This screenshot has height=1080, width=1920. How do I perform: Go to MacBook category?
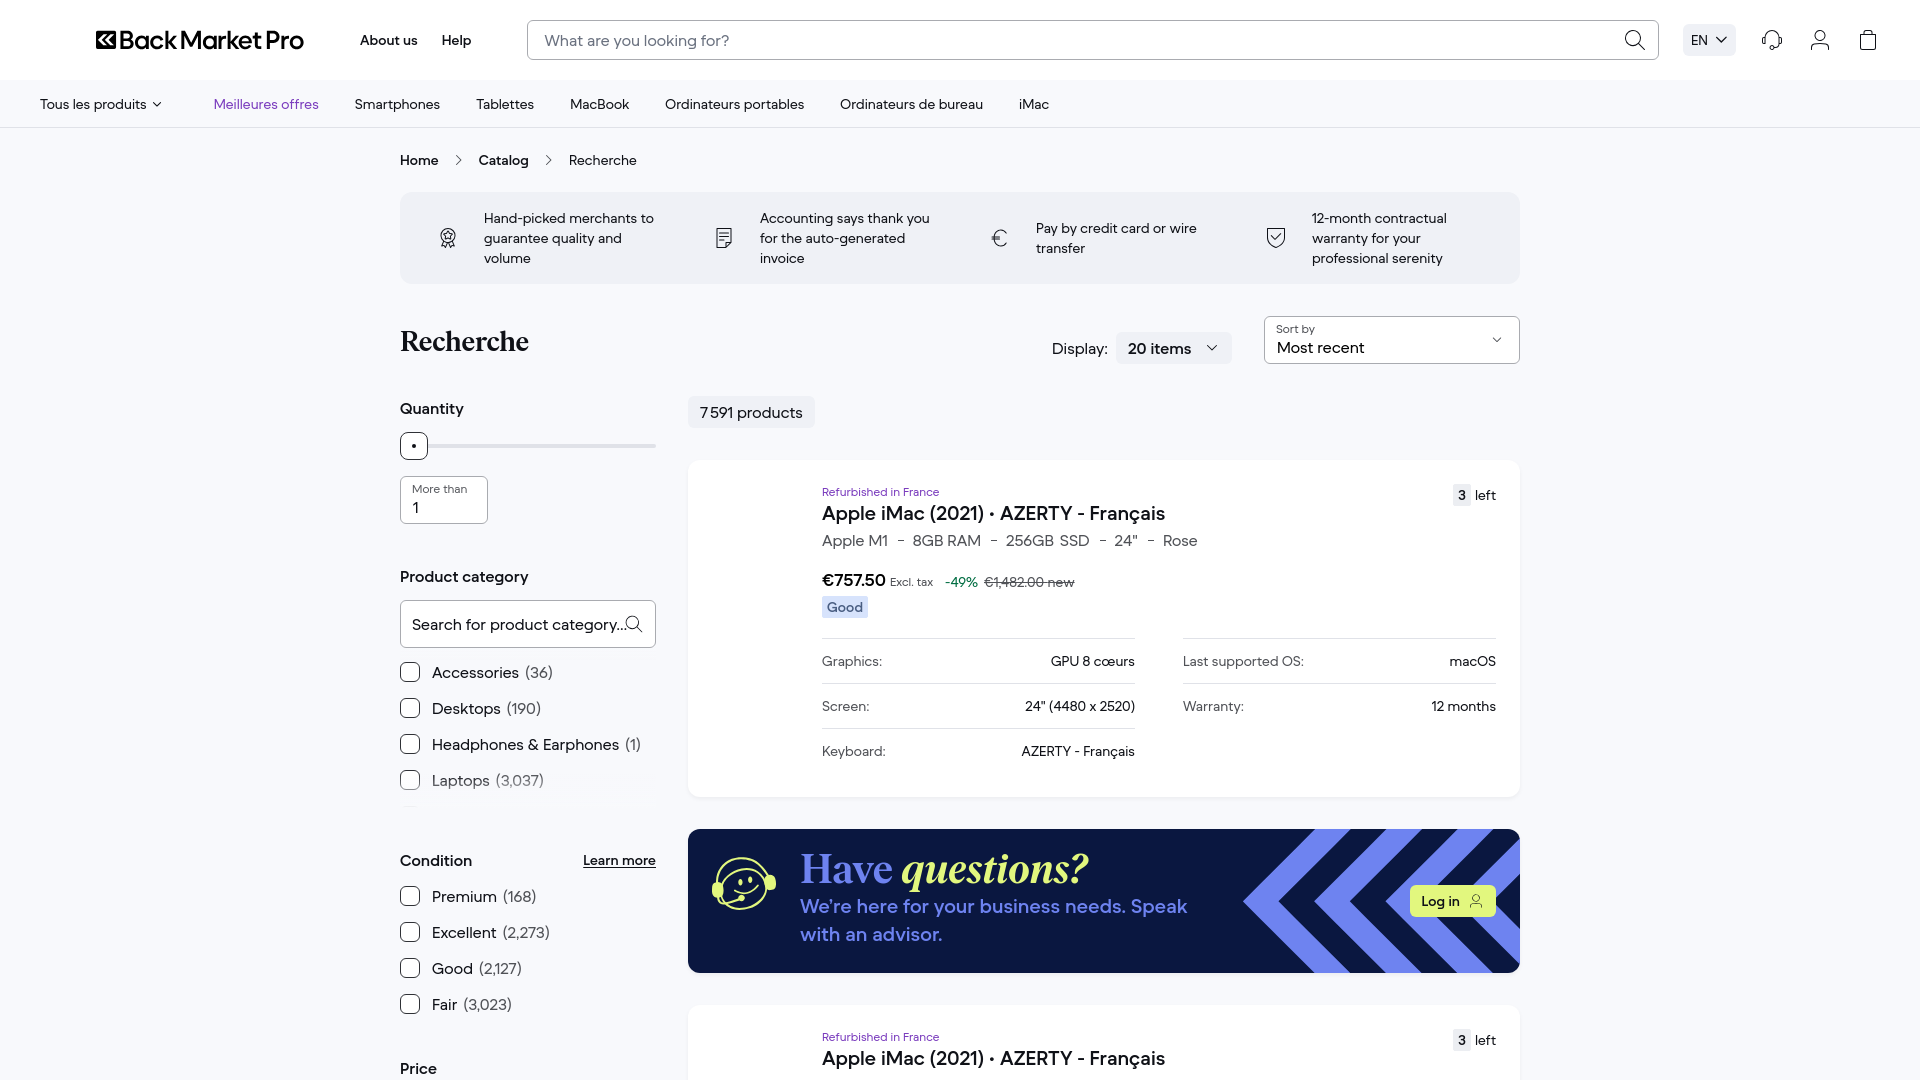[599, 104]
